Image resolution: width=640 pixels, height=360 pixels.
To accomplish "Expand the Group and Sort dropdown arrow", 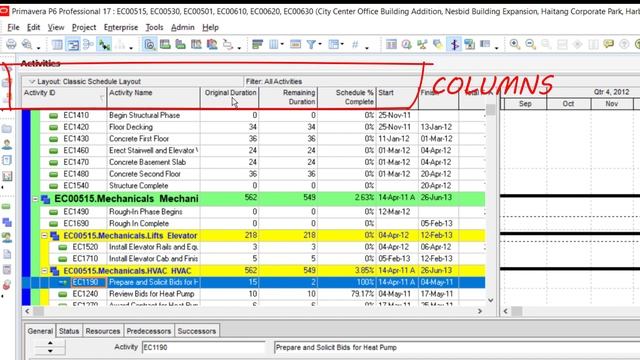I will [342, 44].
